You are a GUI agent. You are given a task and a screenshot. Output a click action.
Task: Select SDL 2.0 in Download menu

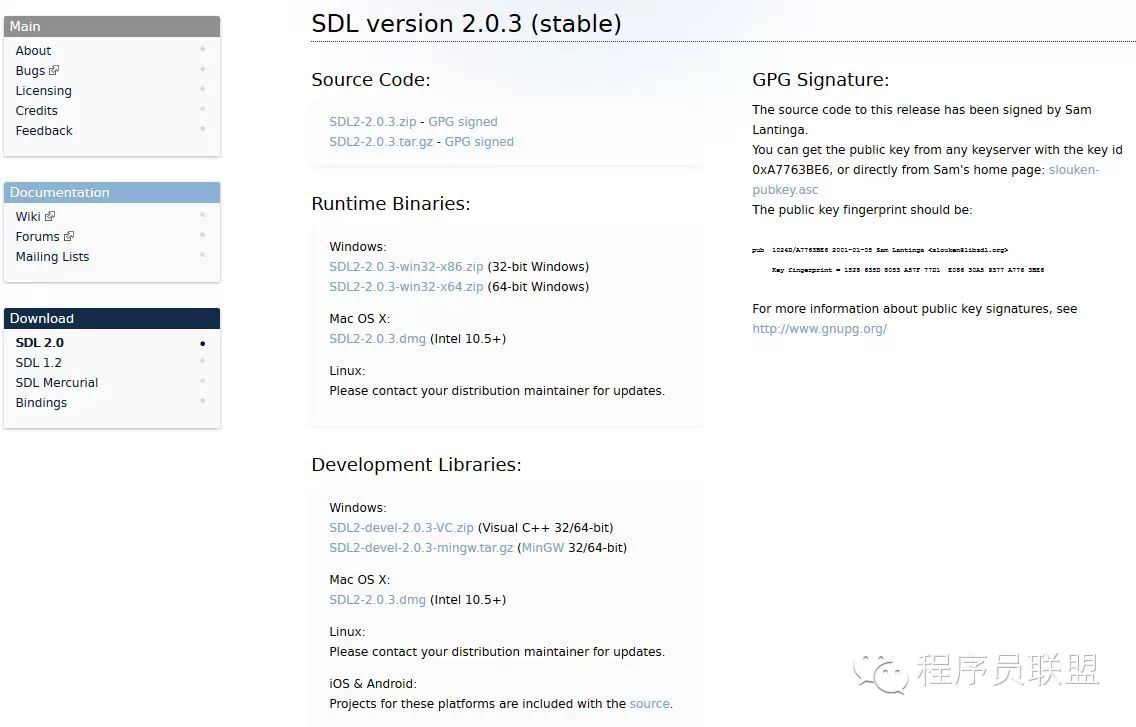[40, 343]
